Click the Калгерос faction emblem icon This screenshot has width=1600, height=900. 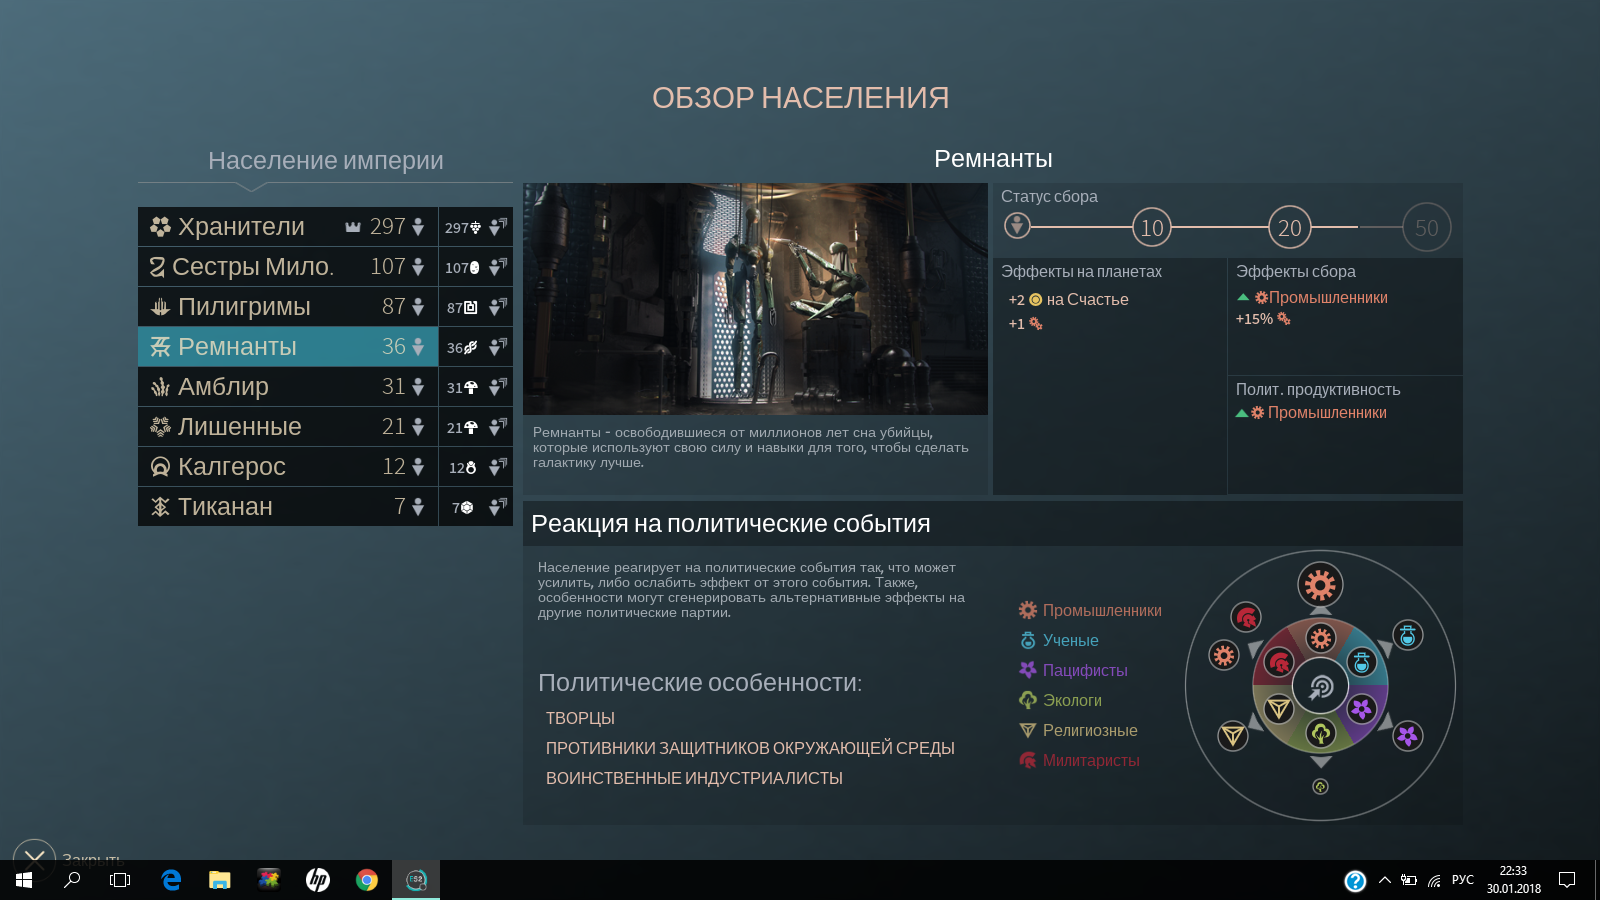pyautogui.click(x=160, y=467)
